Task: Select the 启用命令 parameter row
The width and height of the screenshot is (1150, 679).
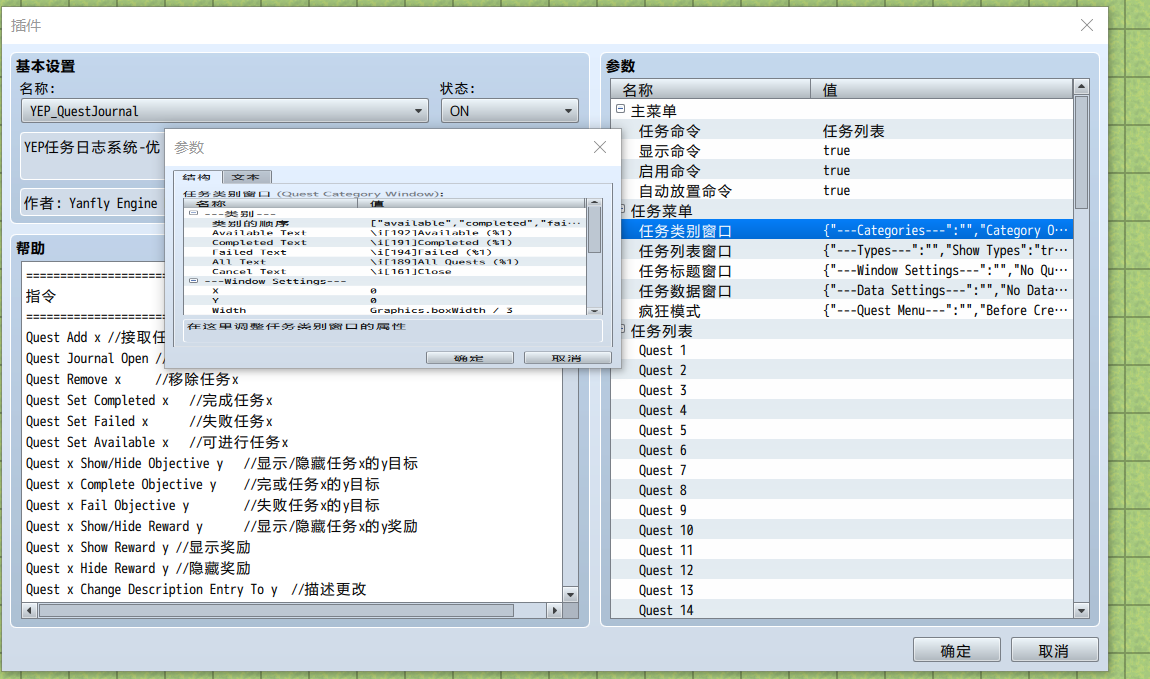Action: tap(842, 170)
